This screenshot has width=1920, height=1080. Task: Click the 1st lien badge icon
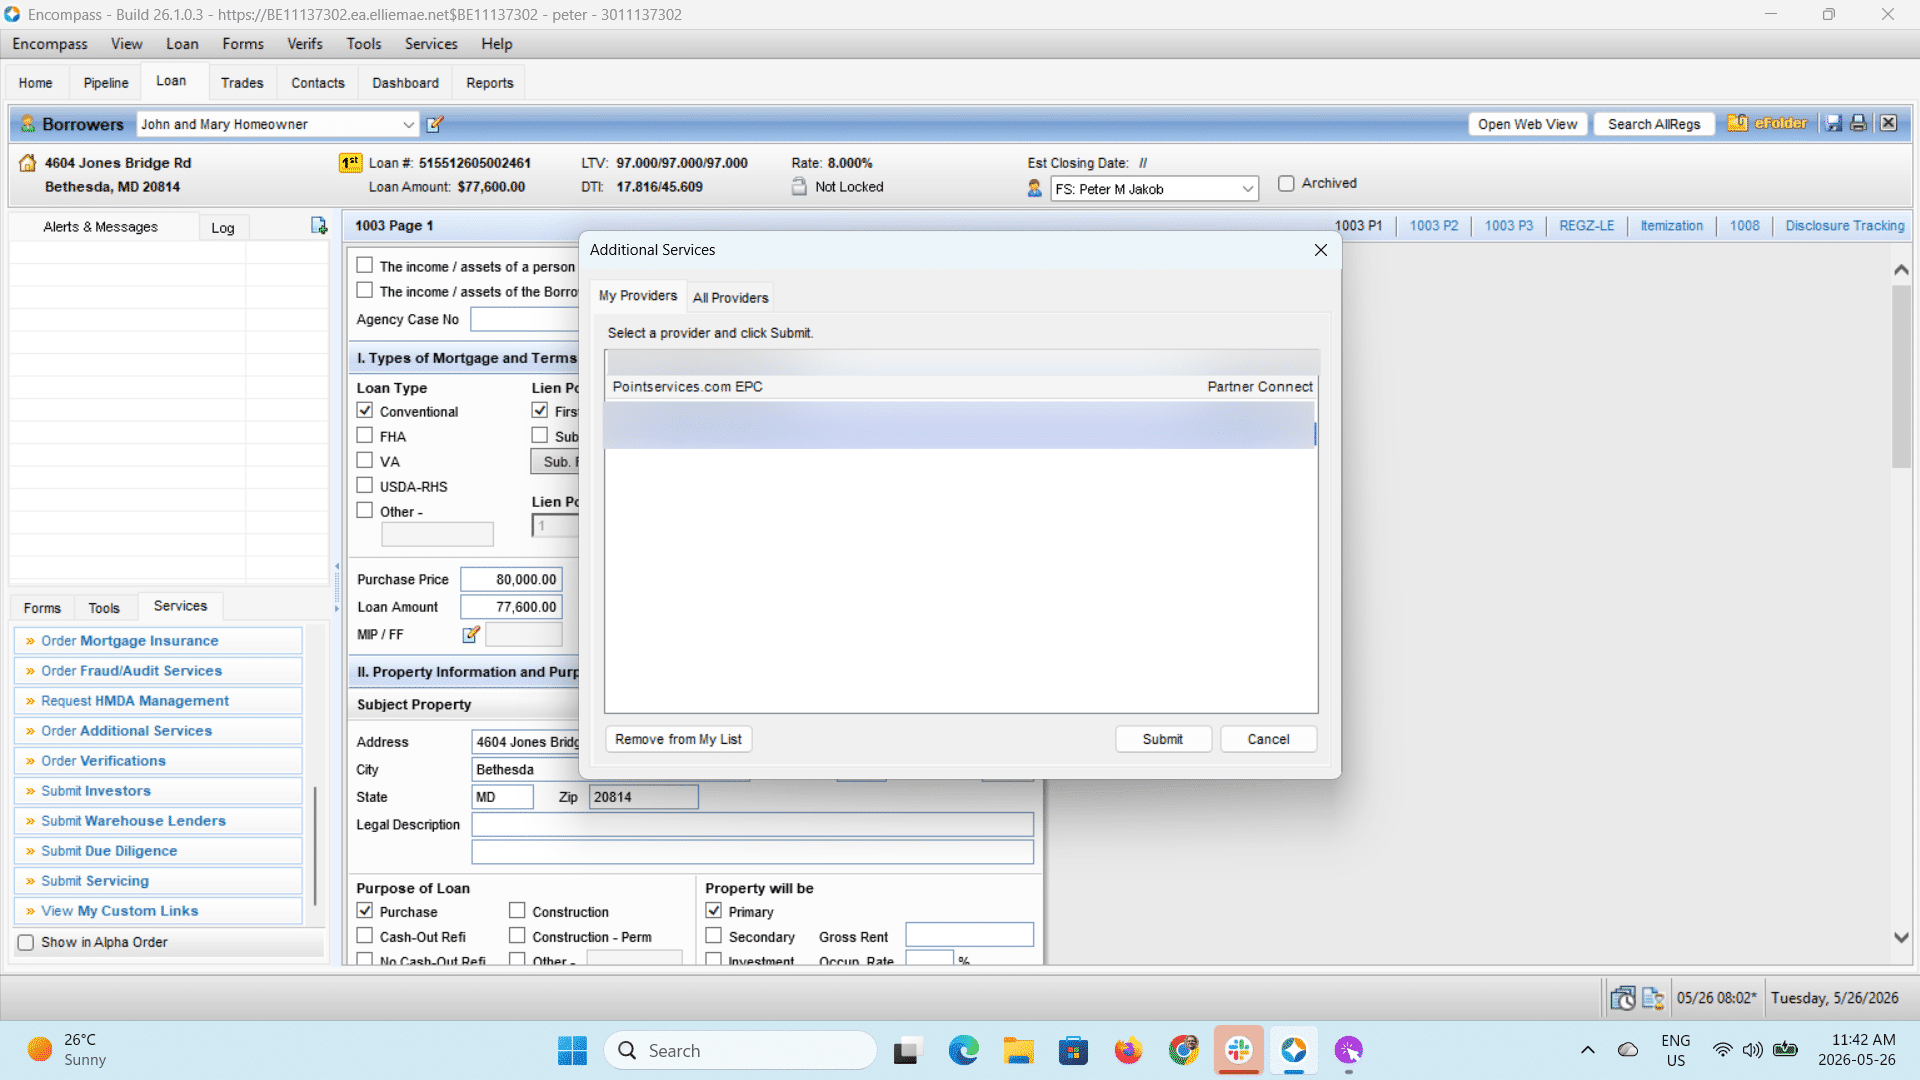[x=350, y=162]
